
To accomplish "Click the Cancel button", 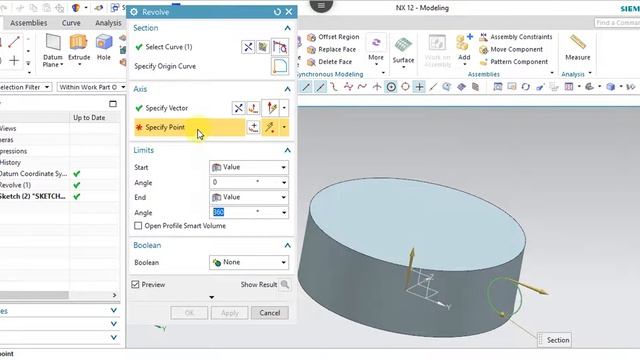I will coord(270,313).
